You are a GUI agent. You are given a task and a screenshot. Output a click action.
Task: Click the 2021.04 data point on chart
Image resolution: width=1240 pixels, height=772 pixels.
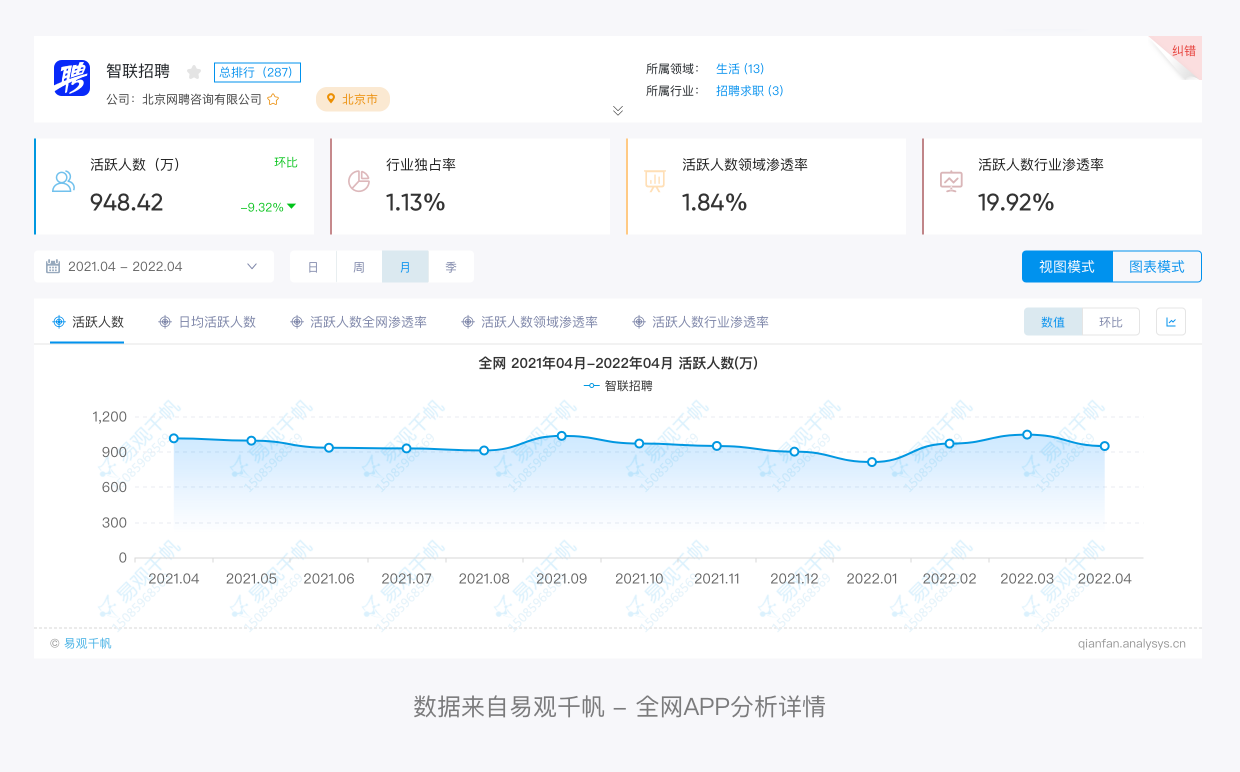(x=174, y=438)
